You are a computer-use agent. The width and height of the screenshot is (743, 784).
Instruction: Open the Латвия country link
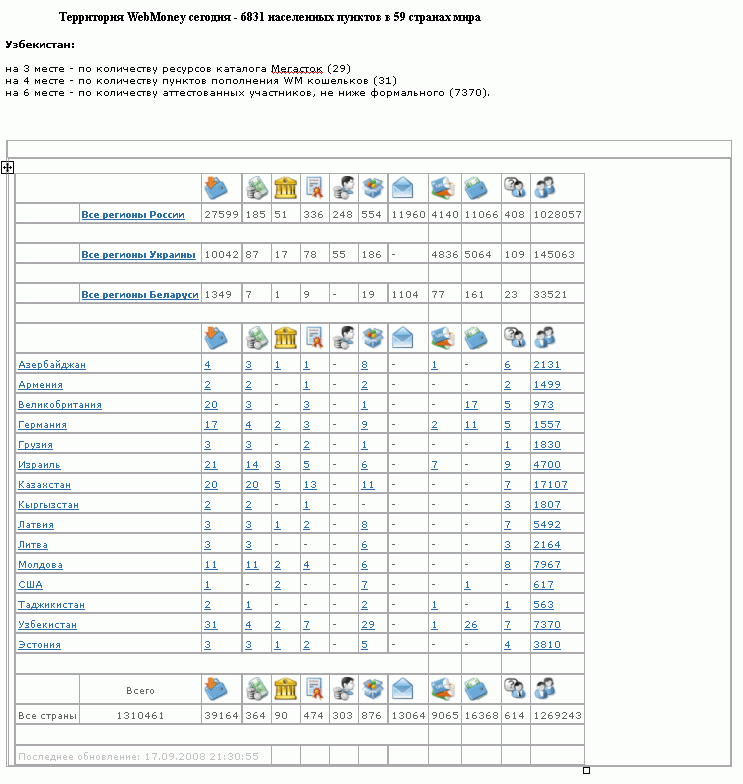pos(36,524)
